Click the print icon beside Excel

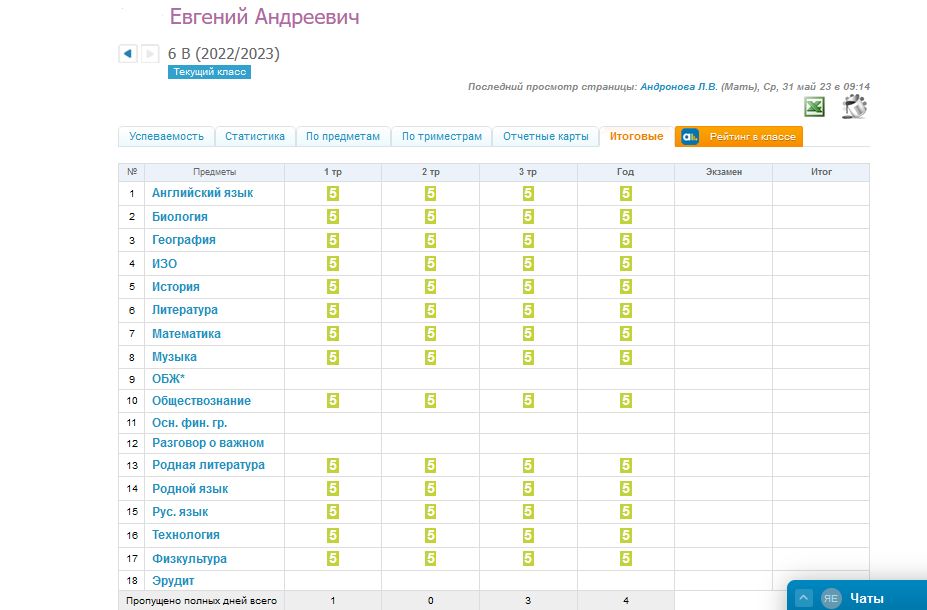[854, 107]
